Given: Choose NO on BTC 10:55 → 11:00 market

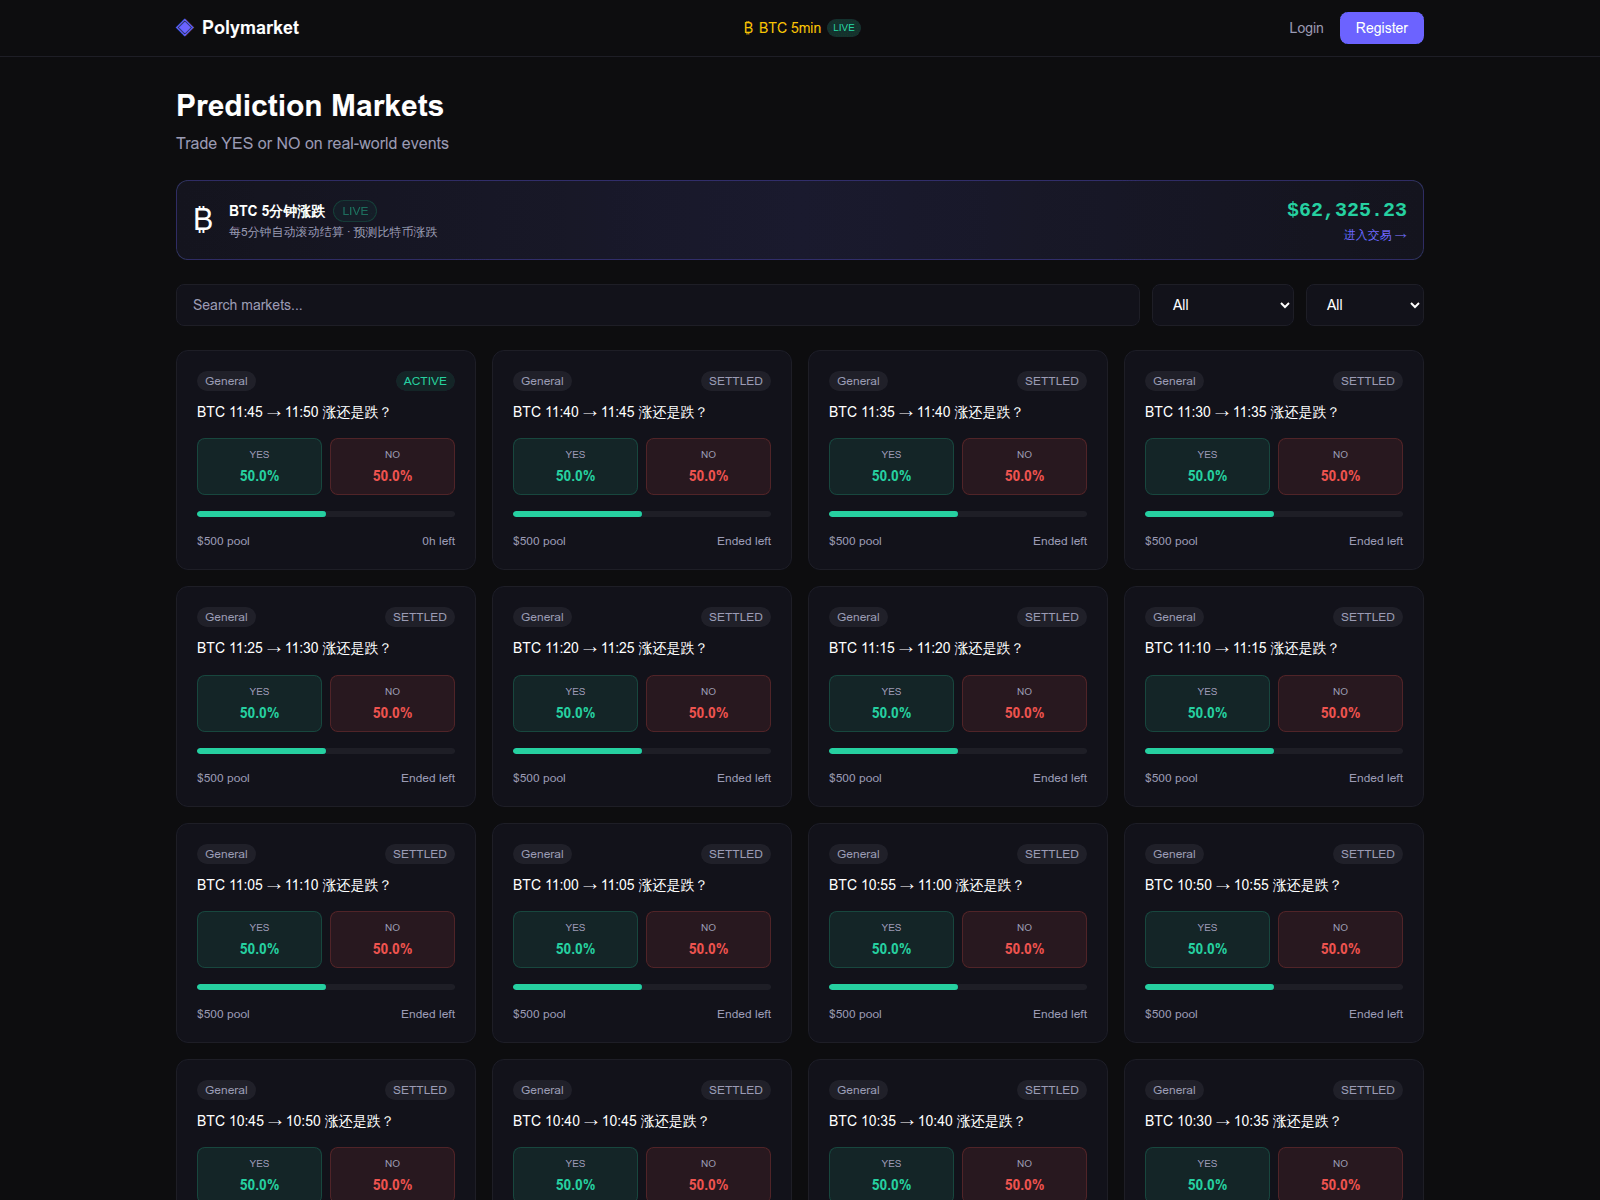Looking at the screenshot, I should (x=1024, y=939).
